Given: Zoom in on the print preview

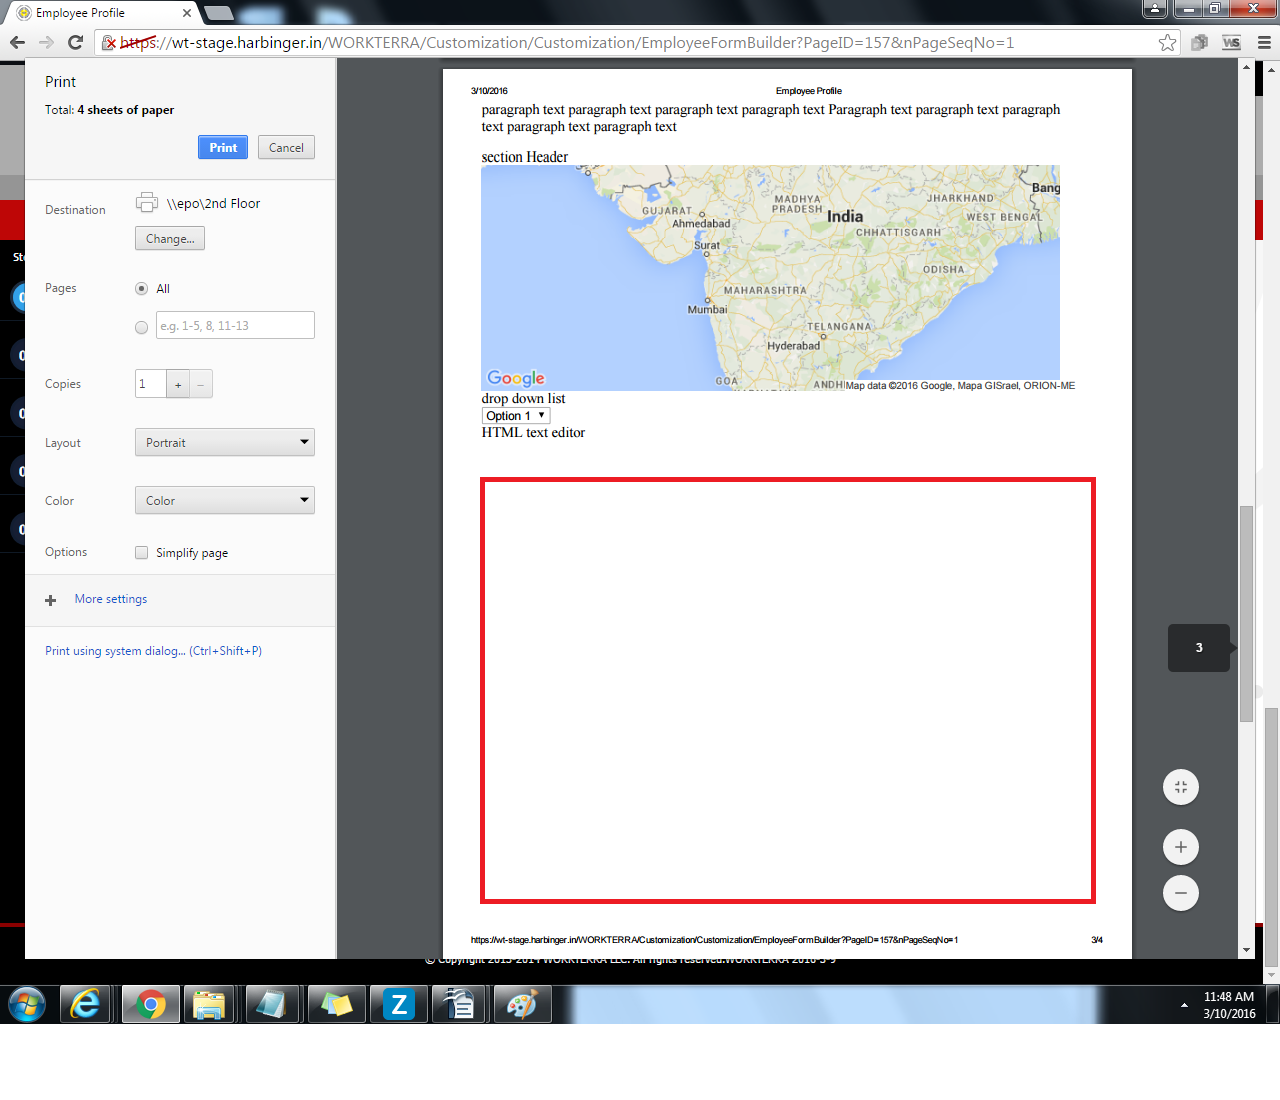Looking at the screenshot, I should tap(1181, 847).
